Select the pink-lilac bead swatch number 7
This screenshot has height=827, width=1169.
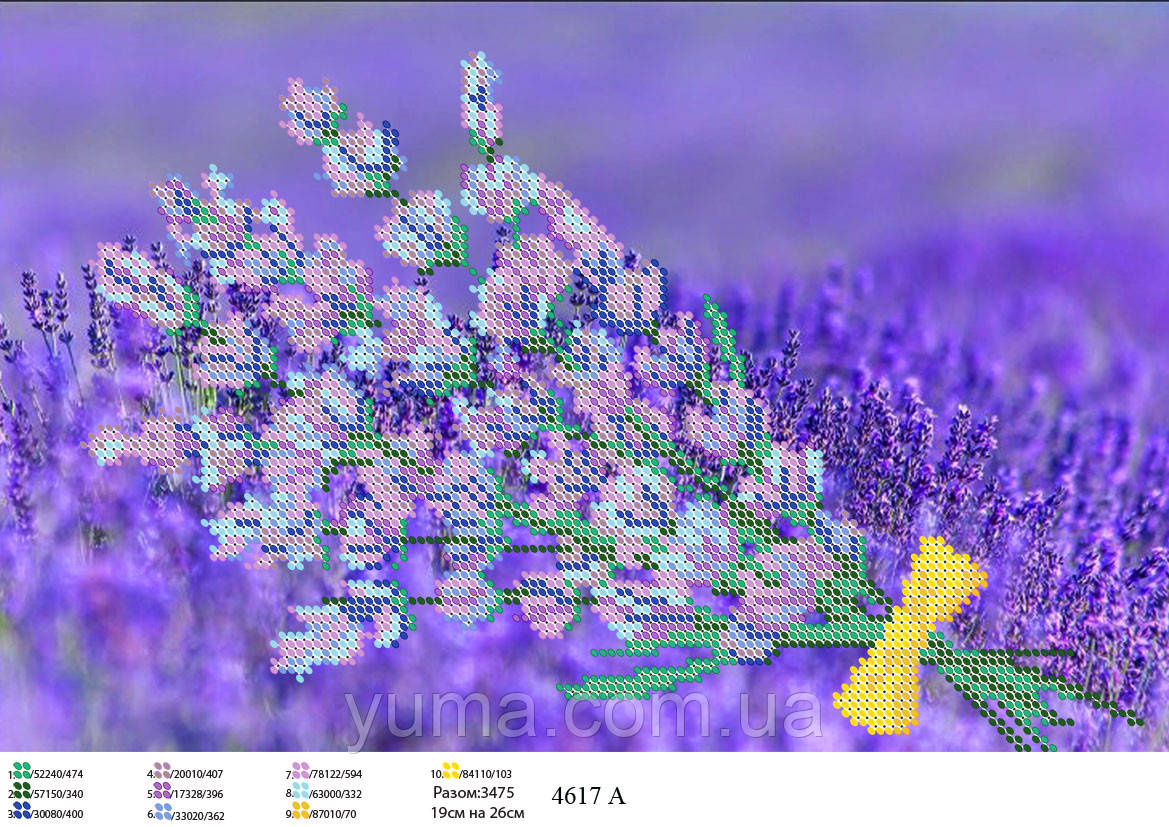click(x=300, y=771)
